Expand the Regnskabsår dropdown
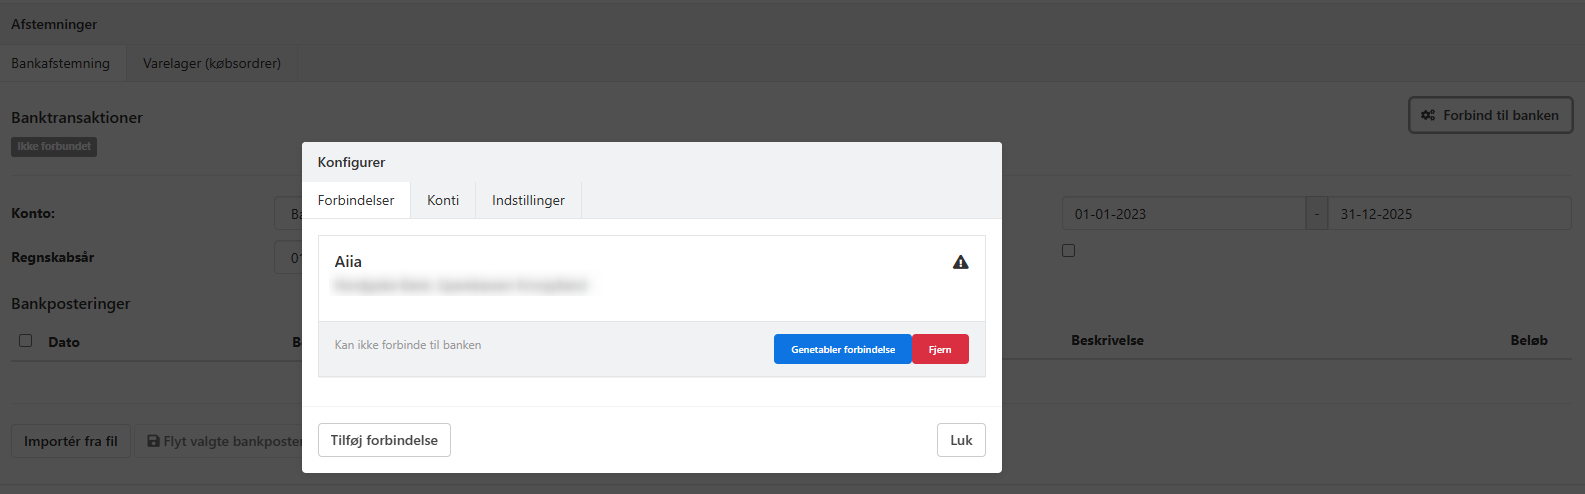 tap(289, 258)
